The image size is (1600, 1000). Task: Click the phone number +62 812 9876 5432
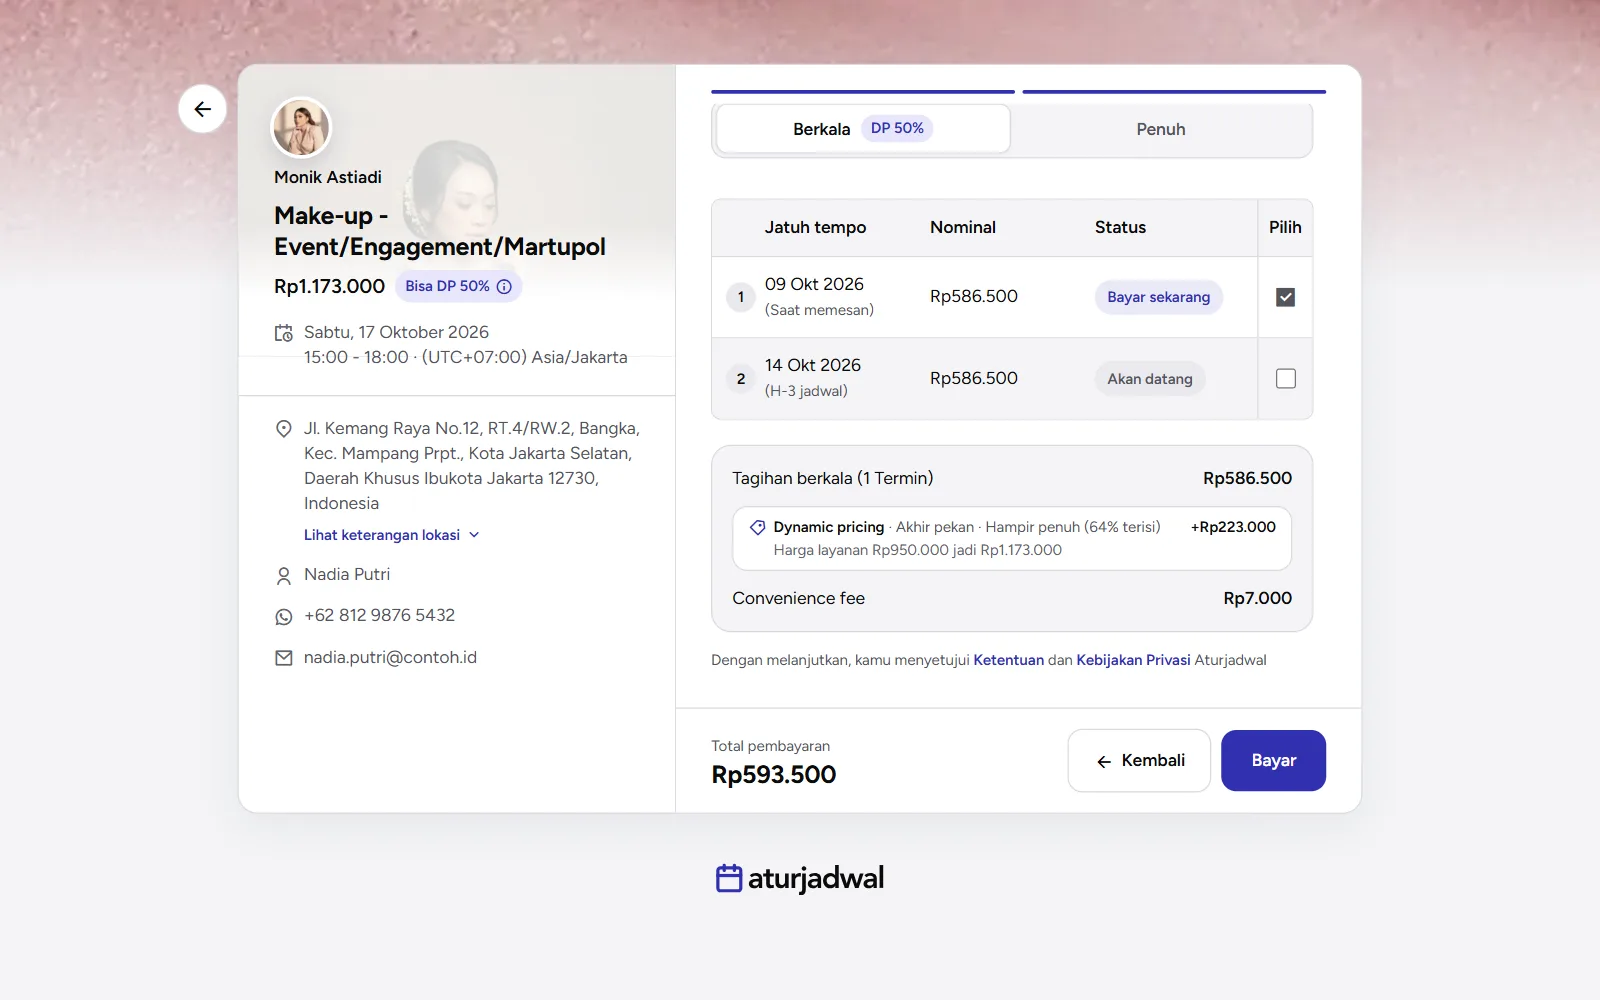tap(379, 615)
